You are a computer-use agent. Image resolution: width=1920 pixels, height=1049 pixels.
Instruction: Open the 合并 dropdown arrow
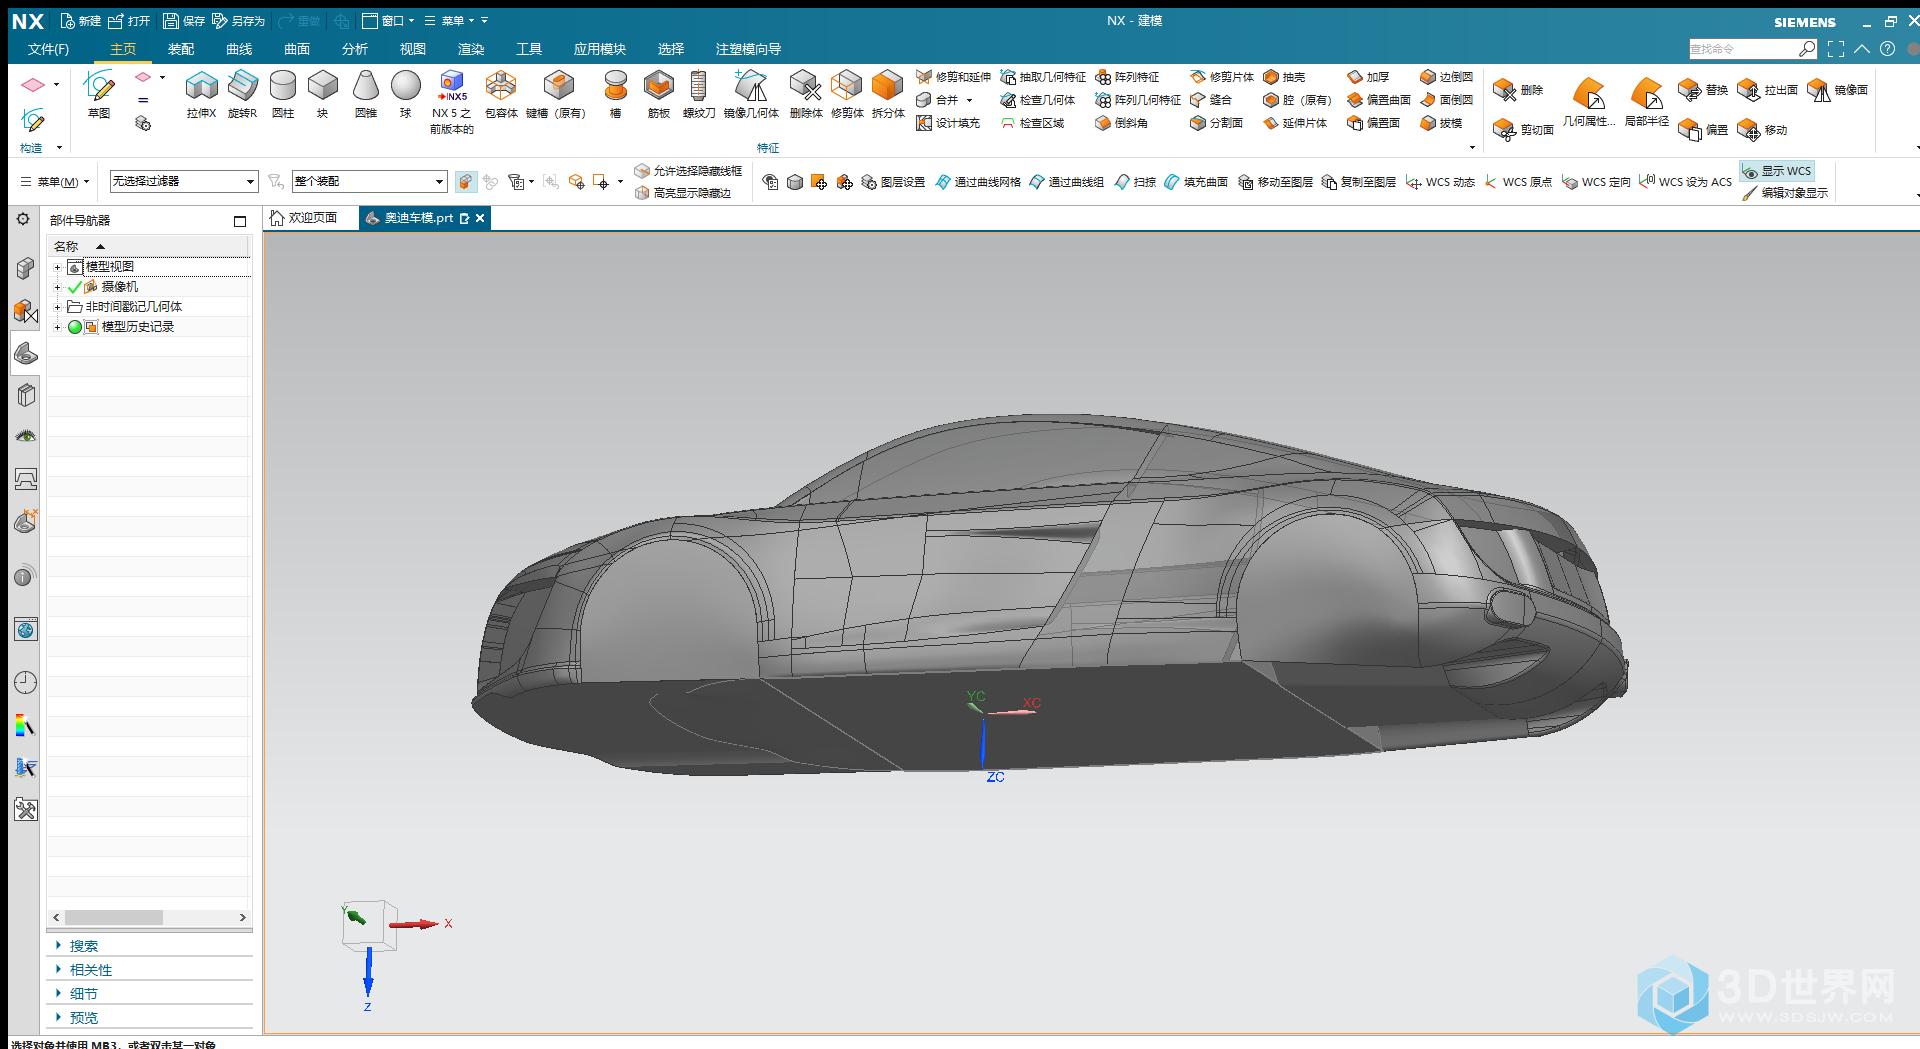(x=969, y=100)
